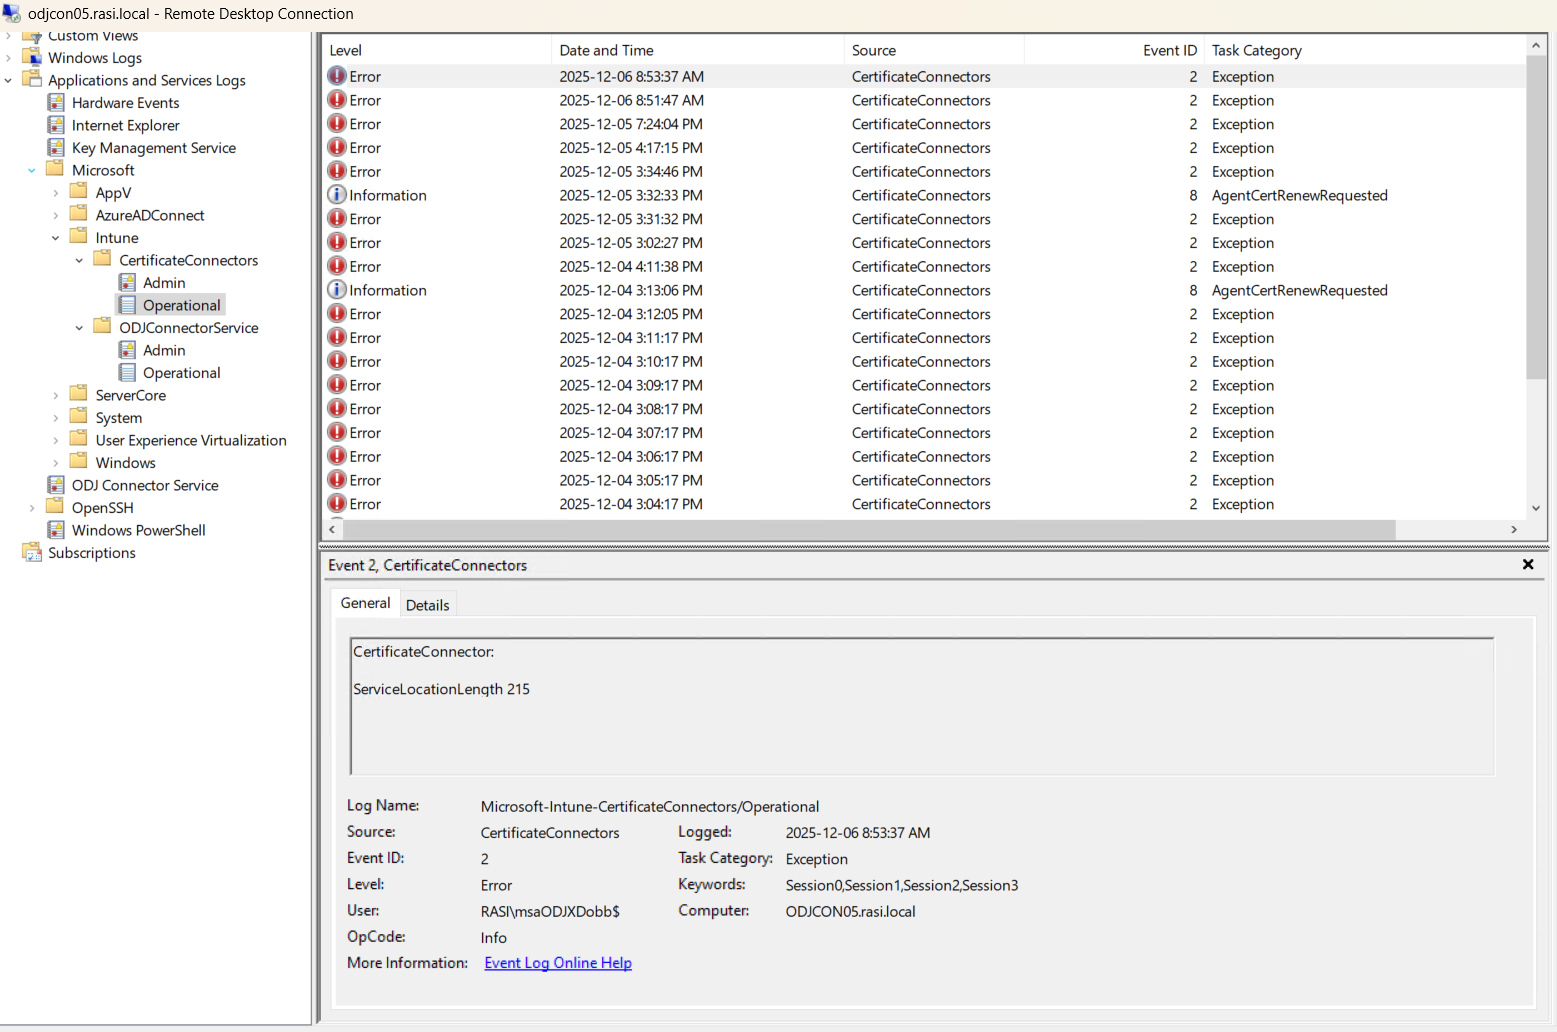Collapse Applications and Services Logs node

[x=8, y=80]
